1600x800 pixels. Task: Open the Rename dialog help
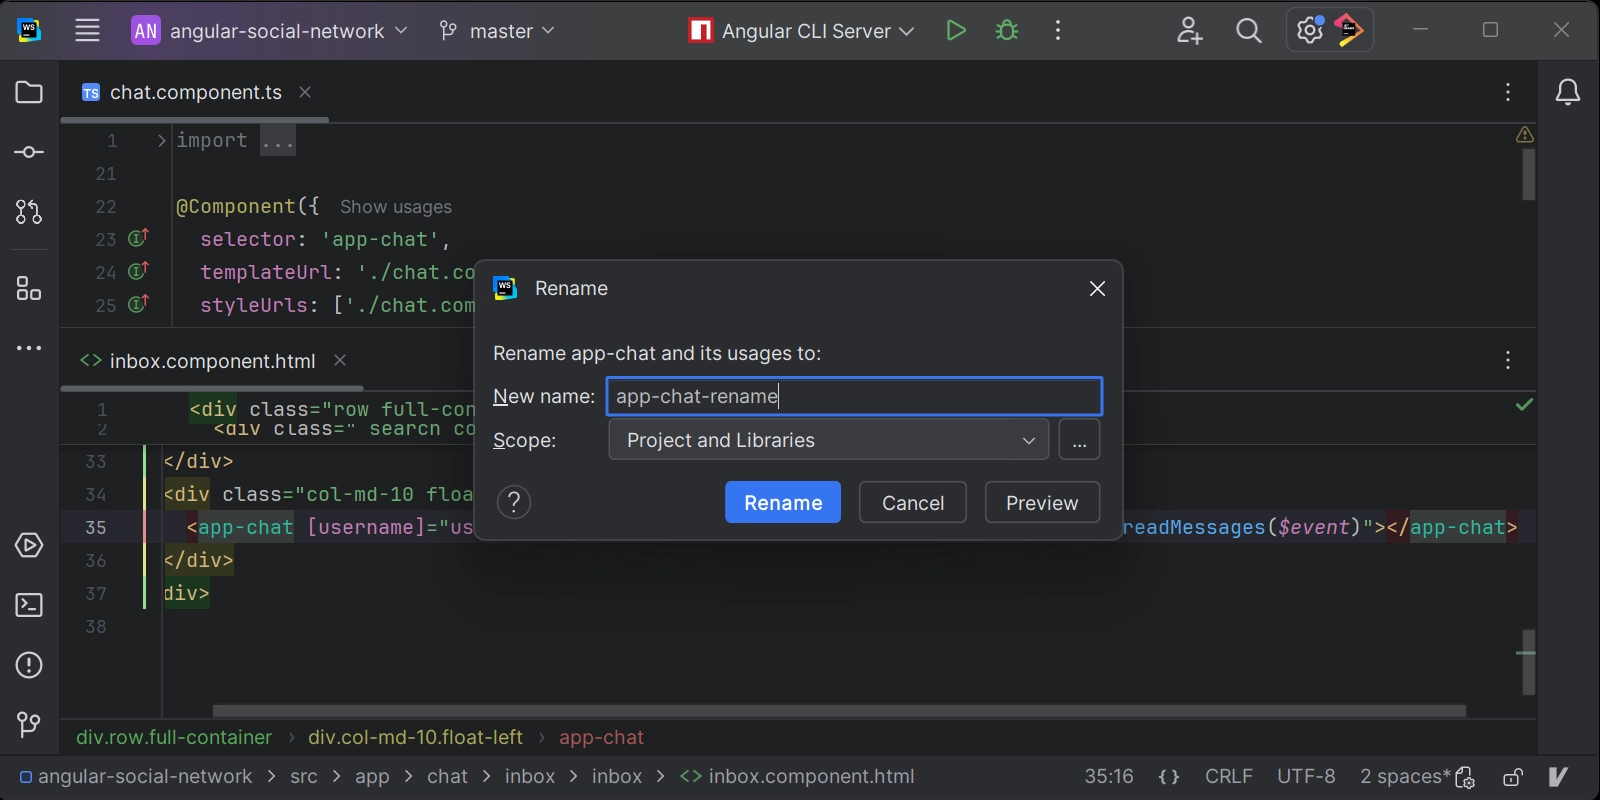pyautogui.click(x=514, y=502)
